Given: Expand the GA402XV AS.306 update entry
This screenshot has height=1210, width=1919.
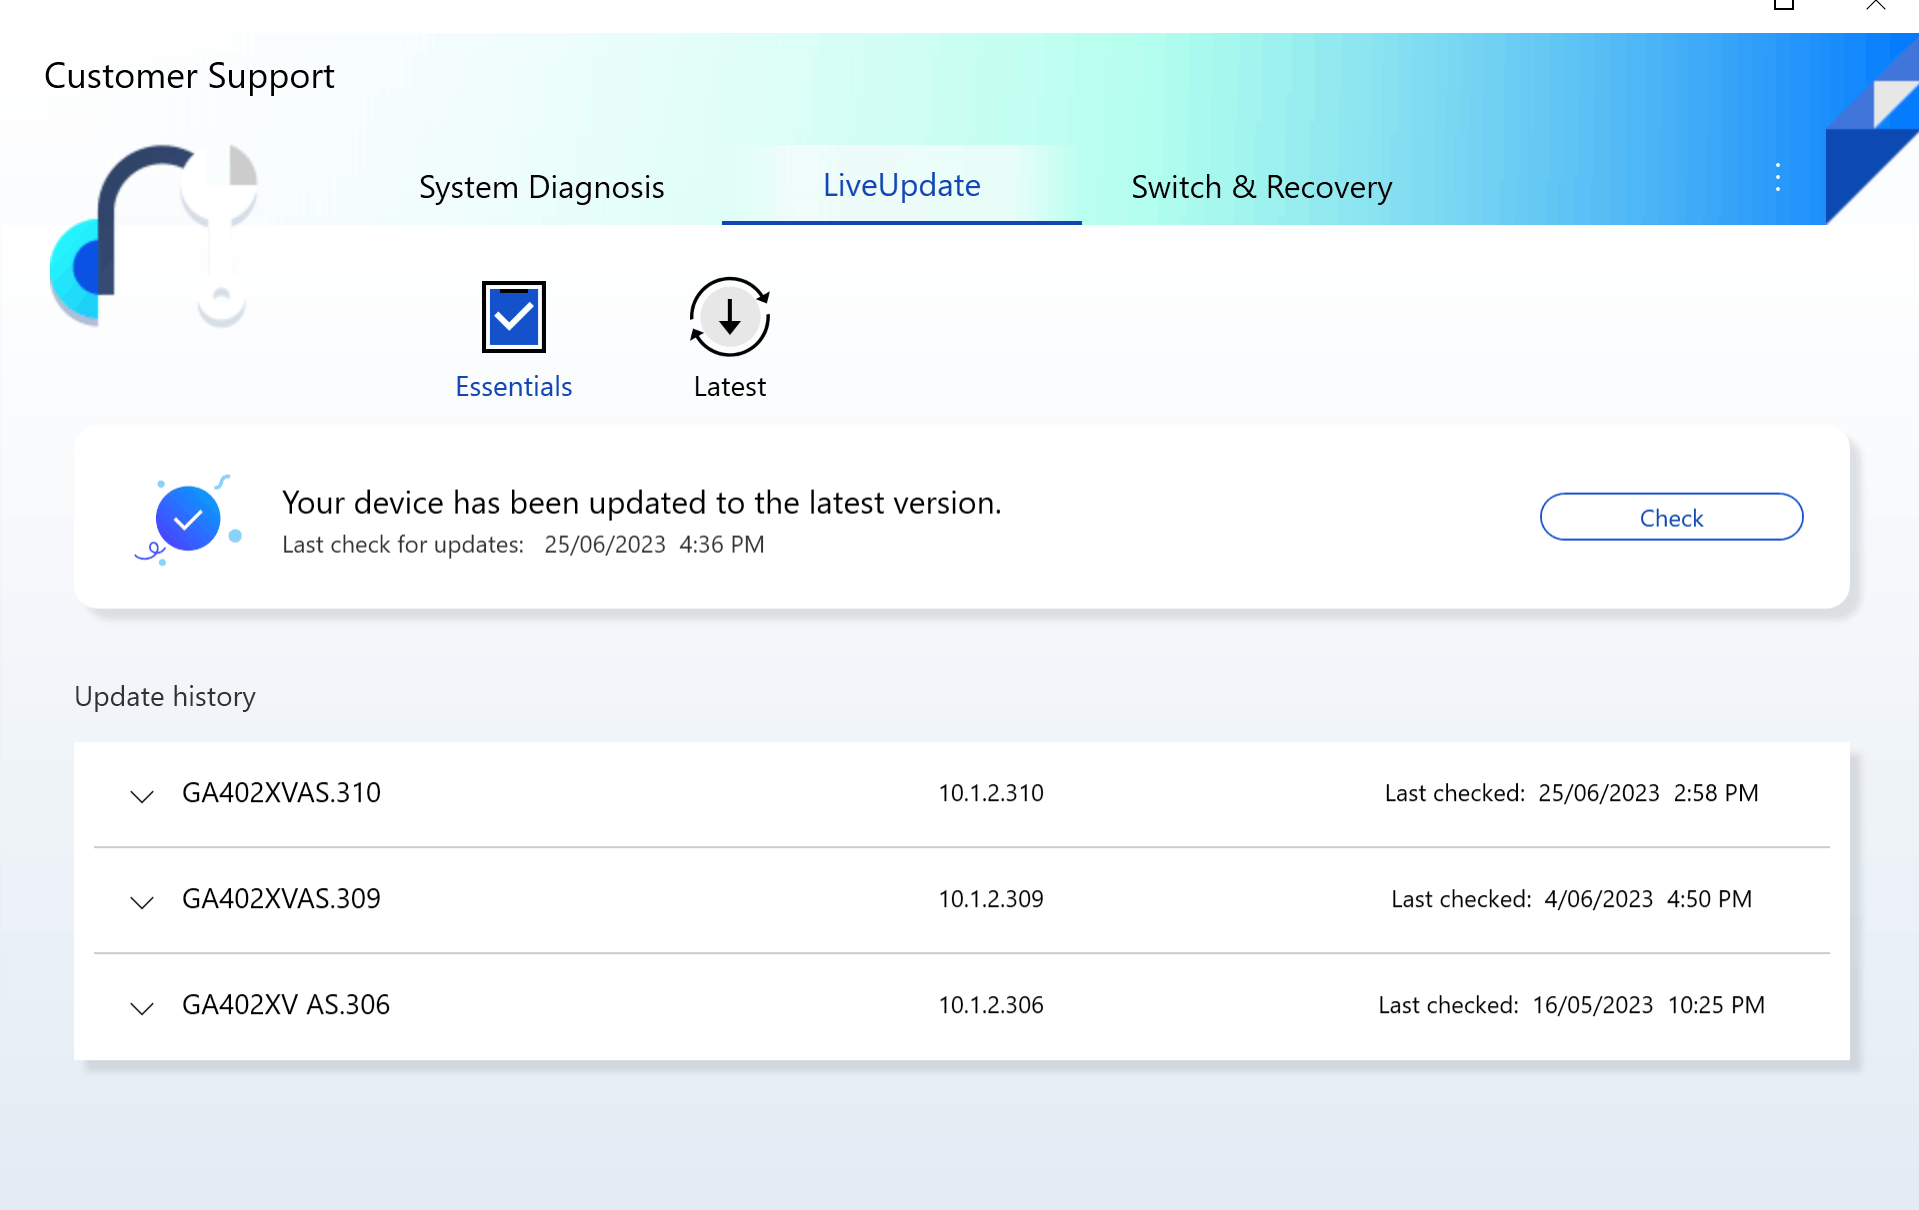Looking at the screenshot, I should click(142, 1008).
